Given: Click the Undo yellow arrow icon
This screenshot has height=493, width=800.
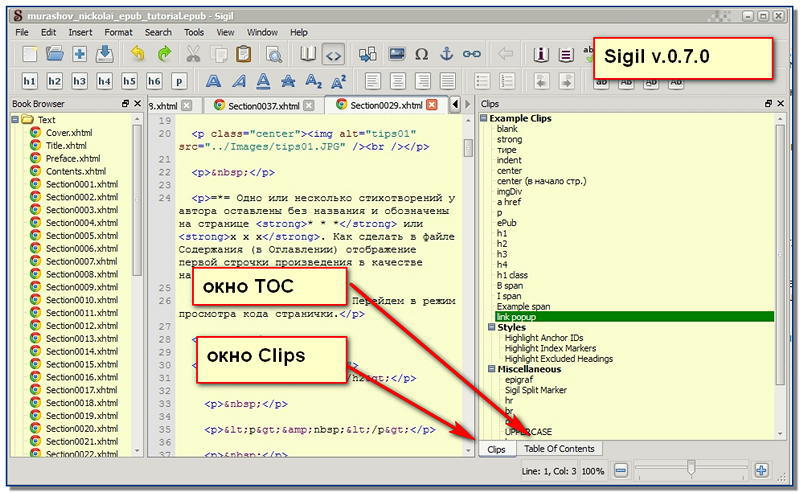Looking at the screenshot, I should [137, 54].
